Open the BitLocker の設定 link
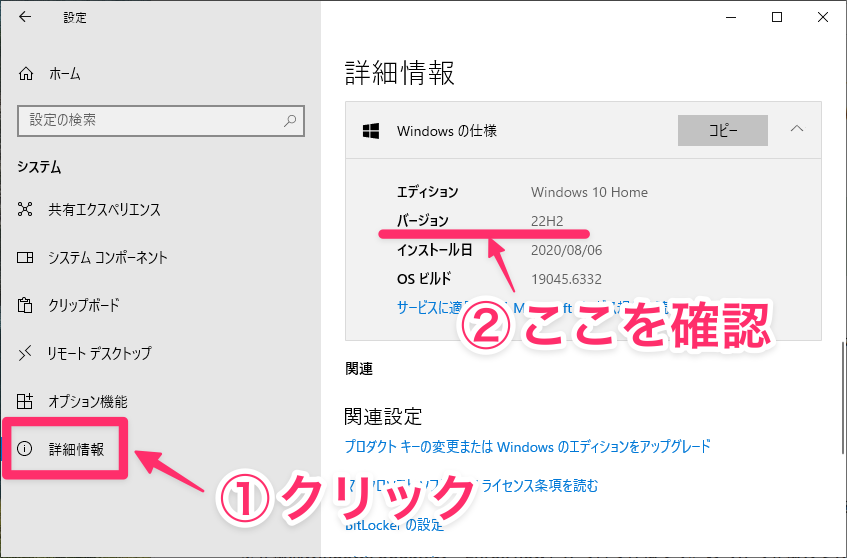847x558 pixels. click(x=394, y=525)
